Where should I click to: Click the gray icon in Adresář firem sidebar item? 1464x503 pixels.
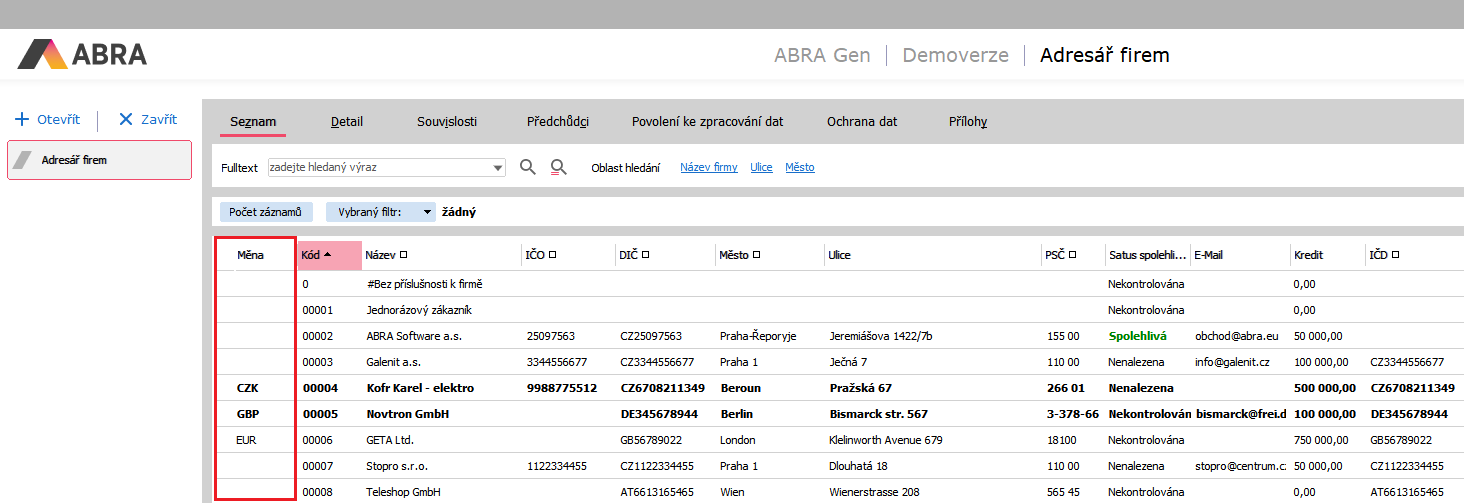point(26,160)
